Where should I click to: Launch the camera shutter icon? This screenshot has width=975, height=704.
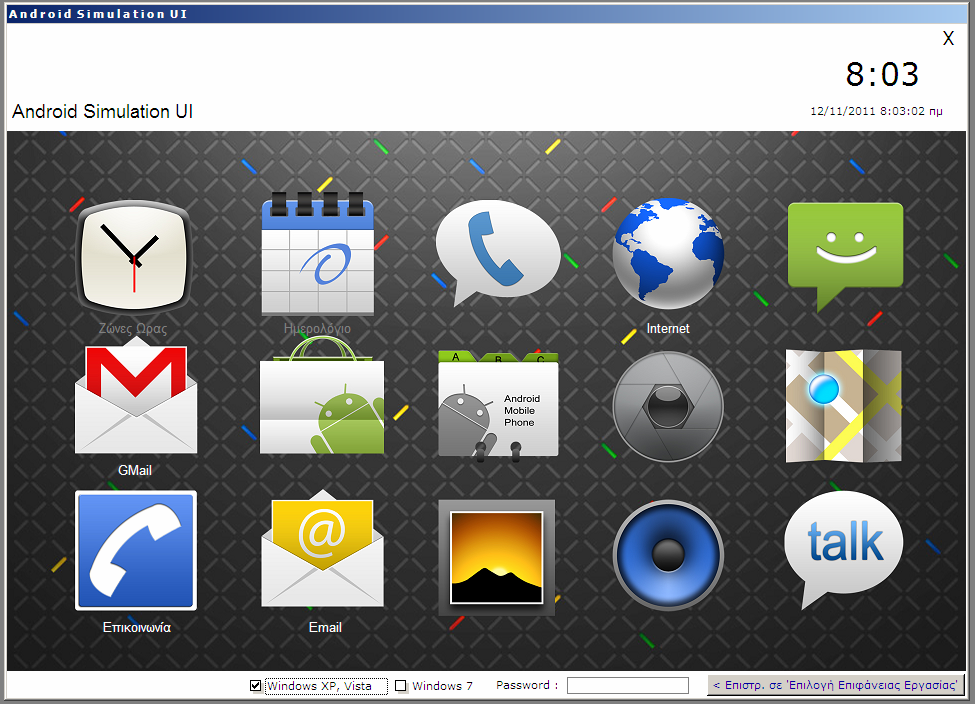tap(668, 407)
